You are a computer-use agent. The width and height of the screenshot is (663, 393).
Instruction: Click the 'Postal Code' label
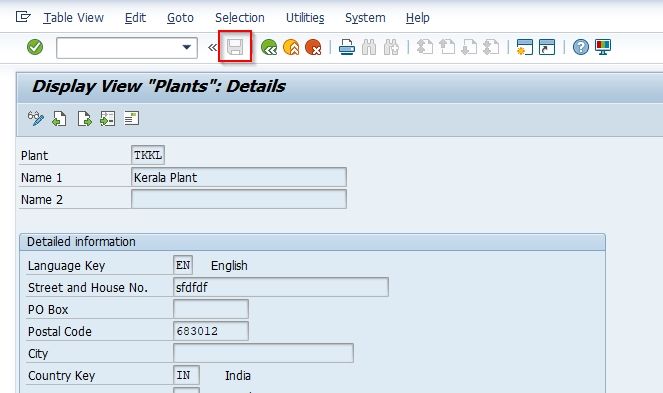[60, 332]
